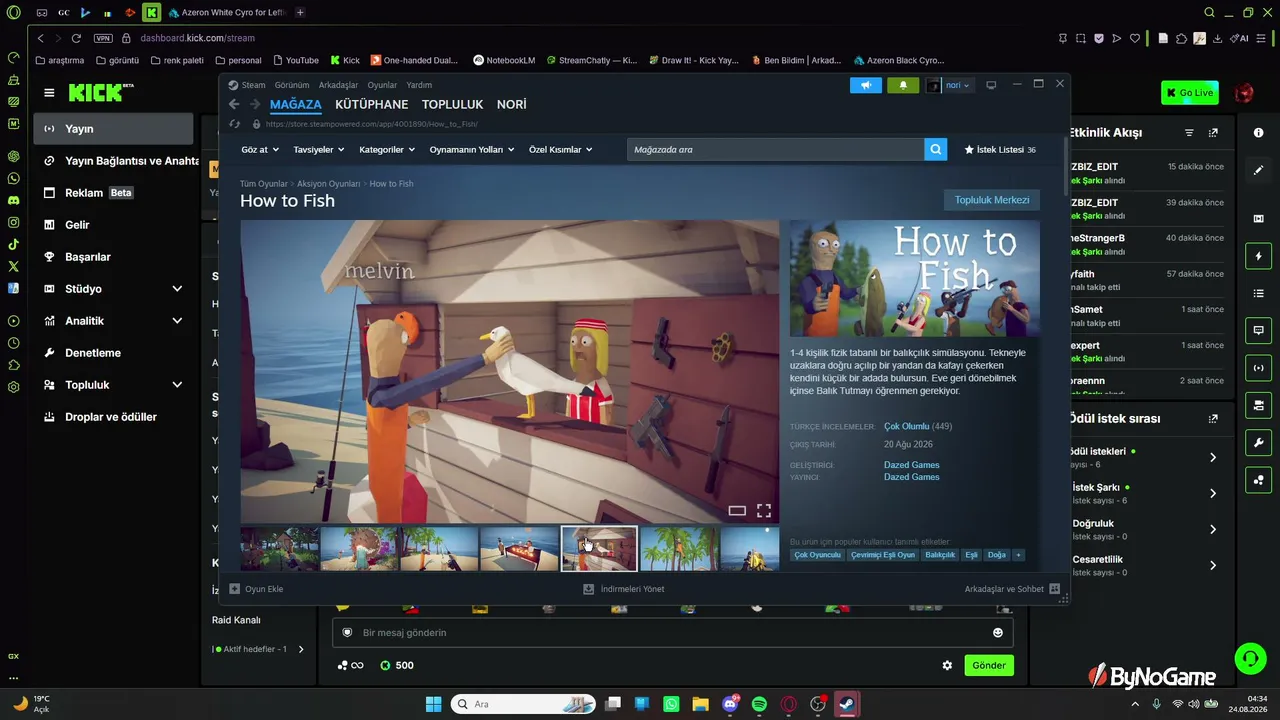The height and width of the screenshot is (720, 1280).
Task: Pop out the Etkinlik Akışı panel
Action: coord(1213,132)
